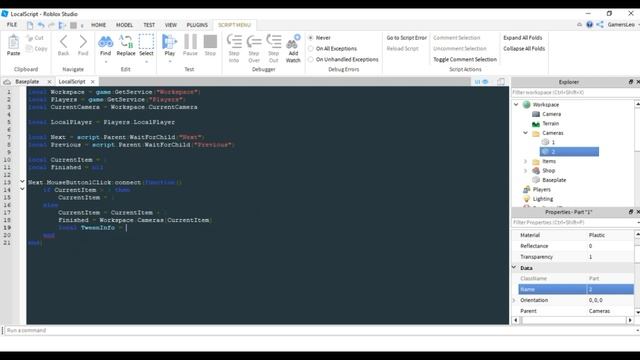The width and height of the screenshot is (640, 360).
Task: Collapse the code fold on line 13
Action: pyautogui.click(x=22, y=181)
